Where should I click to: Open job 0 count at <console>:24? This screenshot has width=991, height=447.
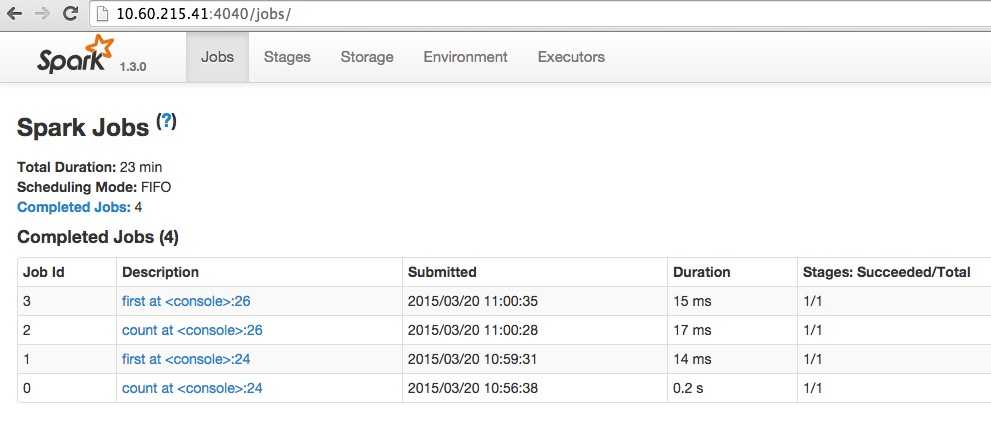tap(192, 388)
